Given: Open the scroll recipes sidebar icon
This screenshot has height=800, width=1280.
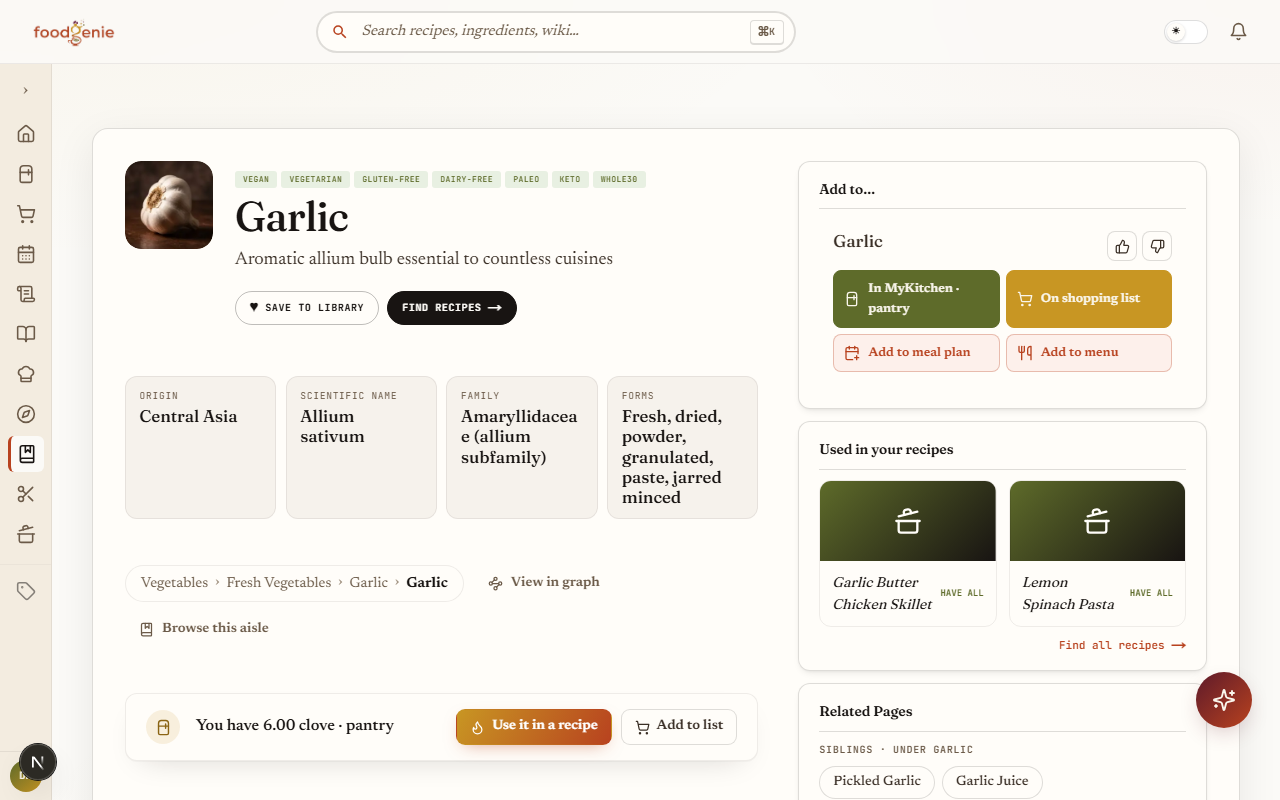Looking at the screenshot, I should click(26, 294).
